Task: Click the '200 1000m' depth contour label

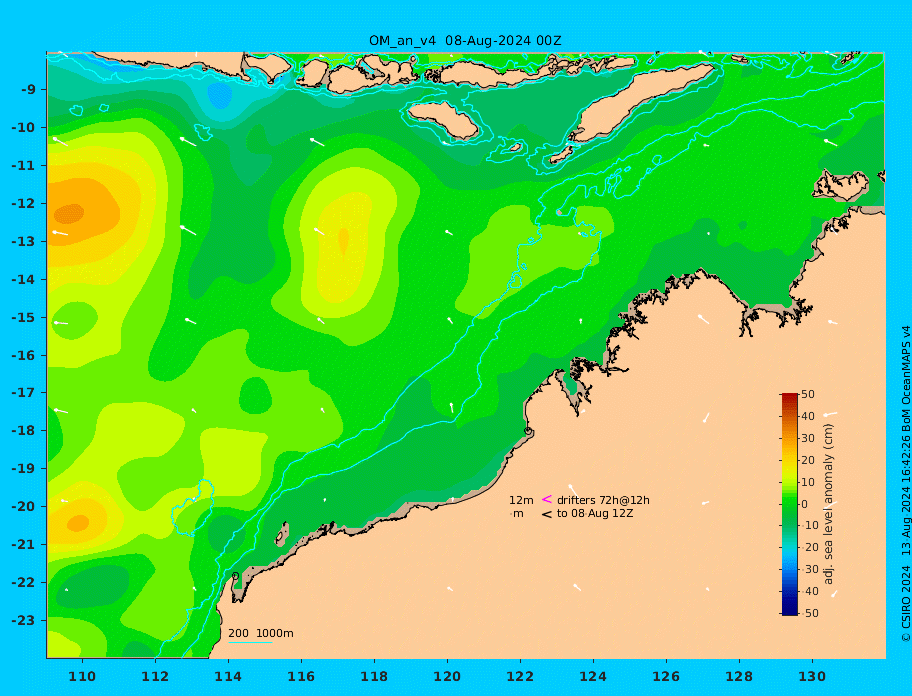Action: click(x=261, y=633)
